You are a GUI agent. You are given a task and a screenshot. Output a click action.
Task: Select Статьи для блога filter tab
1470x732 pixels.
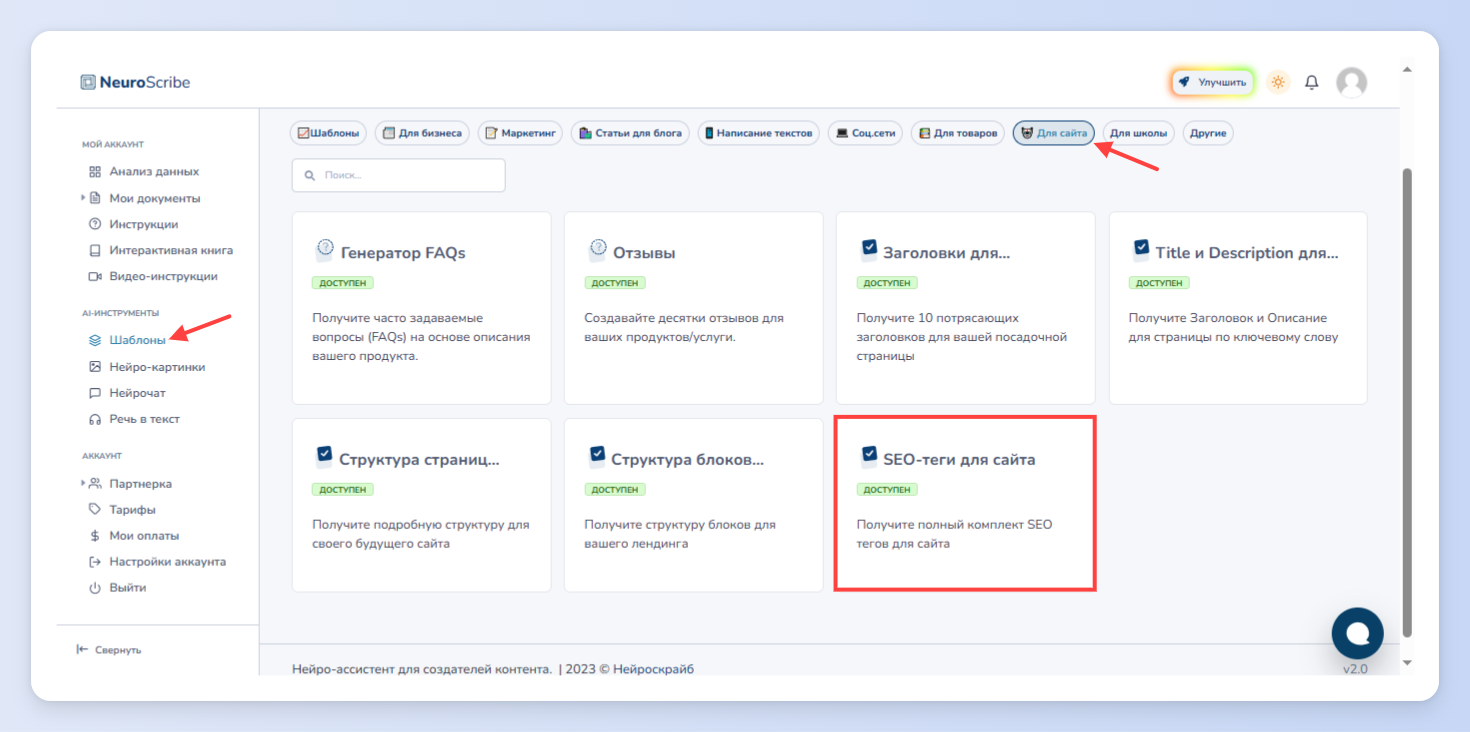pos(630,133)
